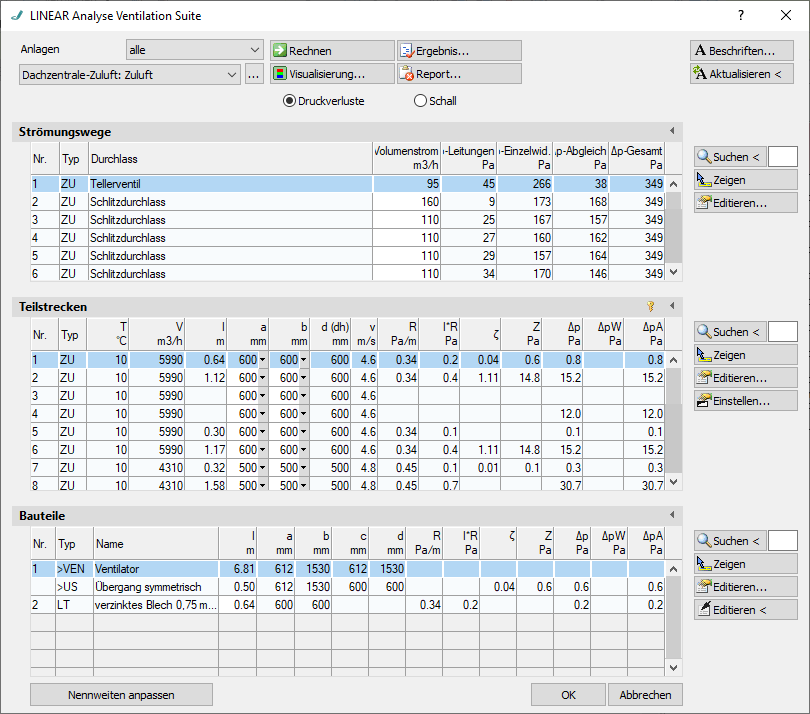Click the Volumenstrom column header
Screen dimensions: 810x714
(x=407, y=158)
